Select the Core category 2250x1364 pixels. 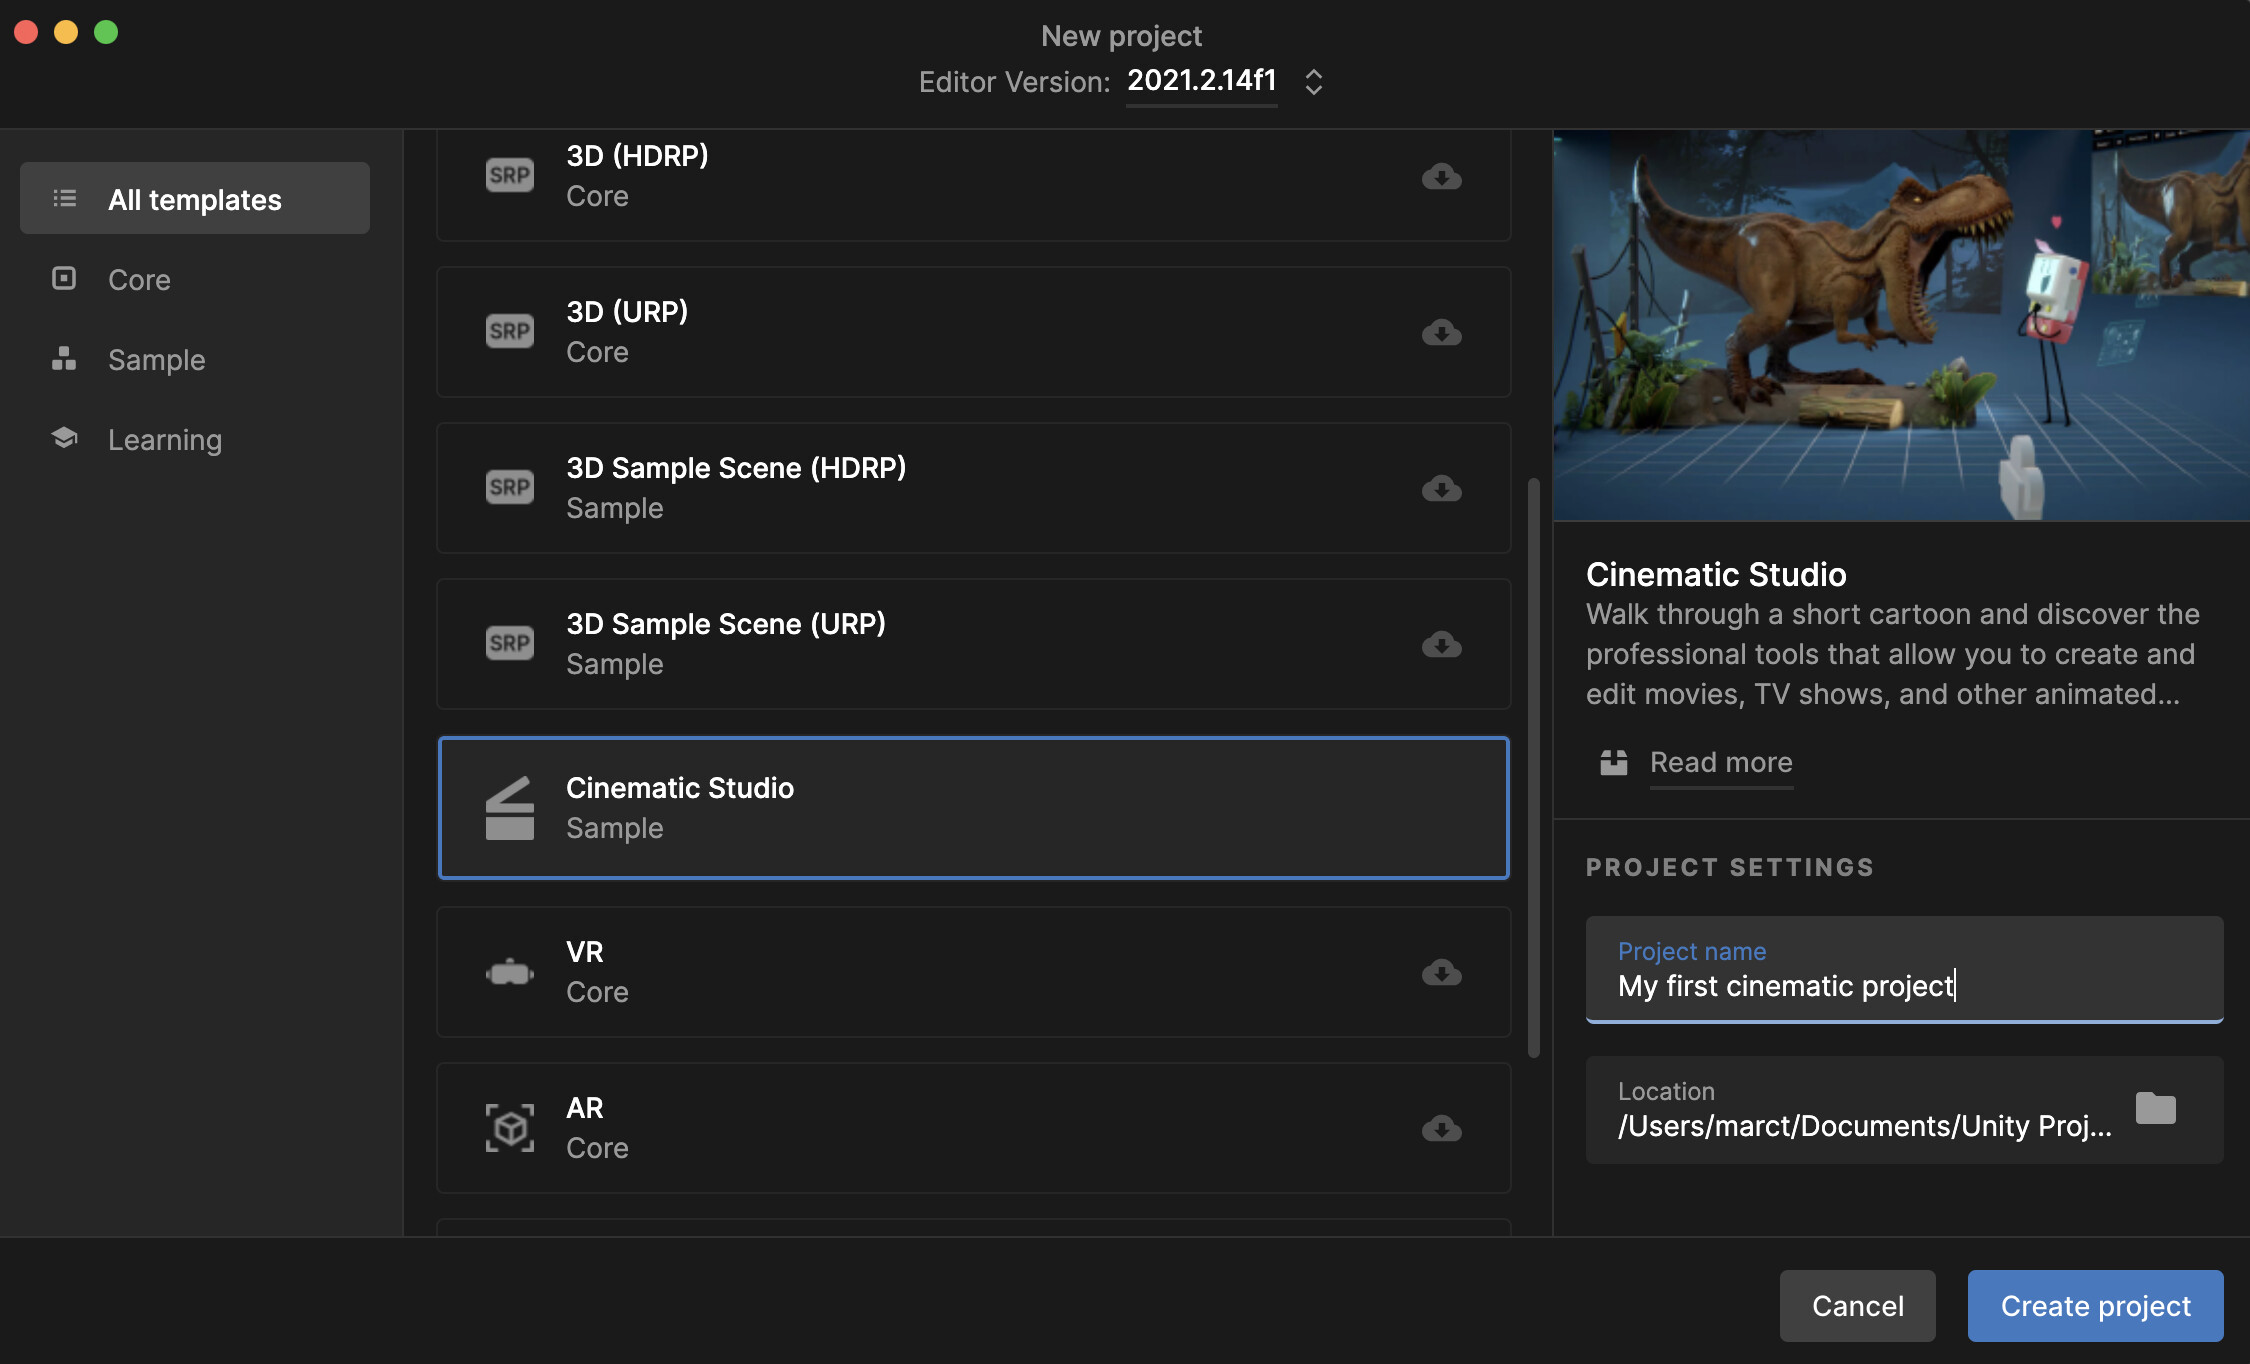pyautogui.click(x=195, y=279)
